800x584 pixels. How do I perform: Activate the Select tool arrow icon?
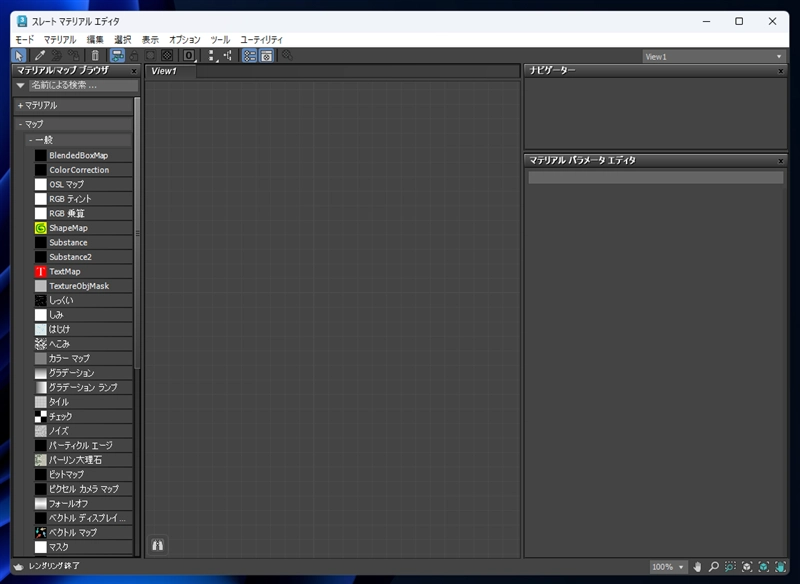(19, 56)
